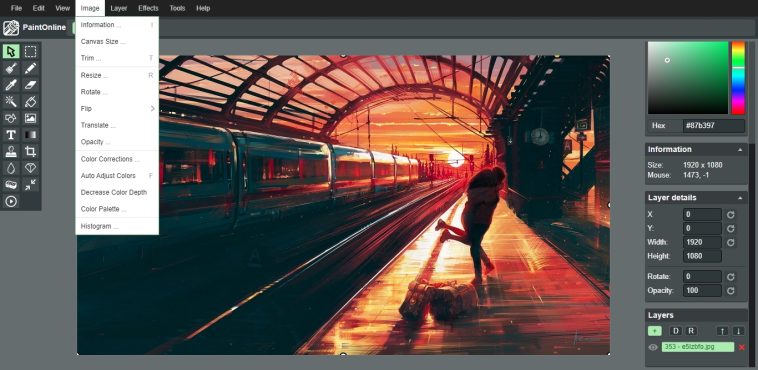Screen dimensions: 758x370
Task: Reset the Opacity value
Action: click(x=730, y=291)
